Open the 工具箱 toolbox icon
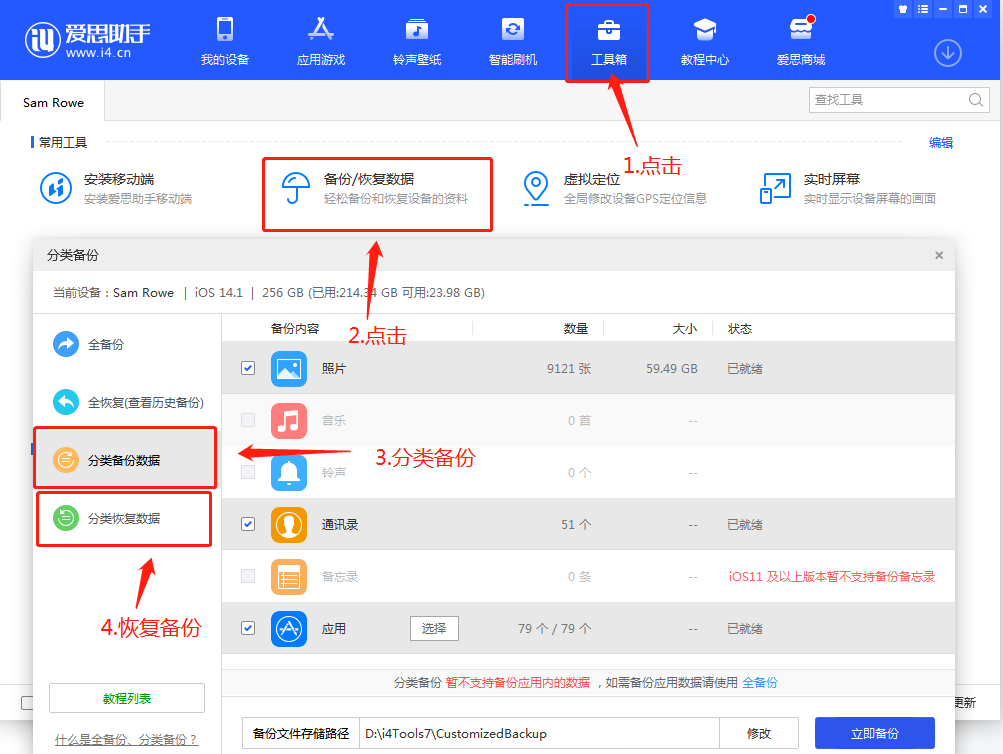This screenshot has width=1003, height=754. 608,40
